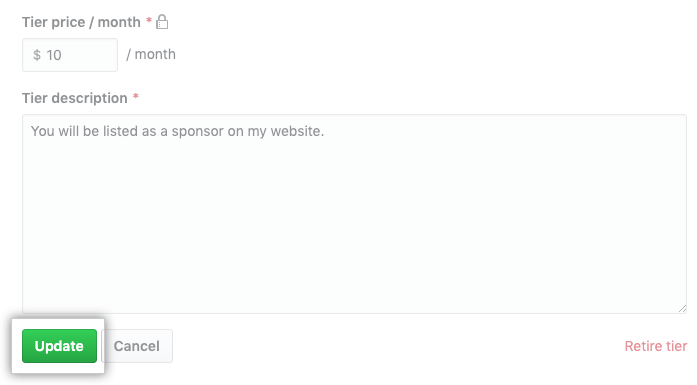Click empty space inside description box

(x=354, y=231)
